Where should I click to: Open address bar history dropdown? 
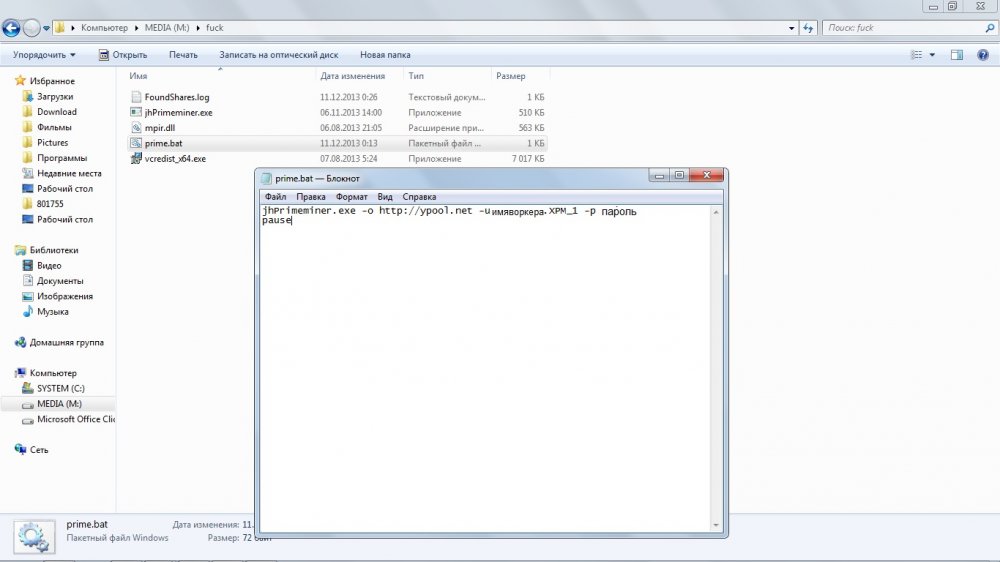(x=792, y=28)
